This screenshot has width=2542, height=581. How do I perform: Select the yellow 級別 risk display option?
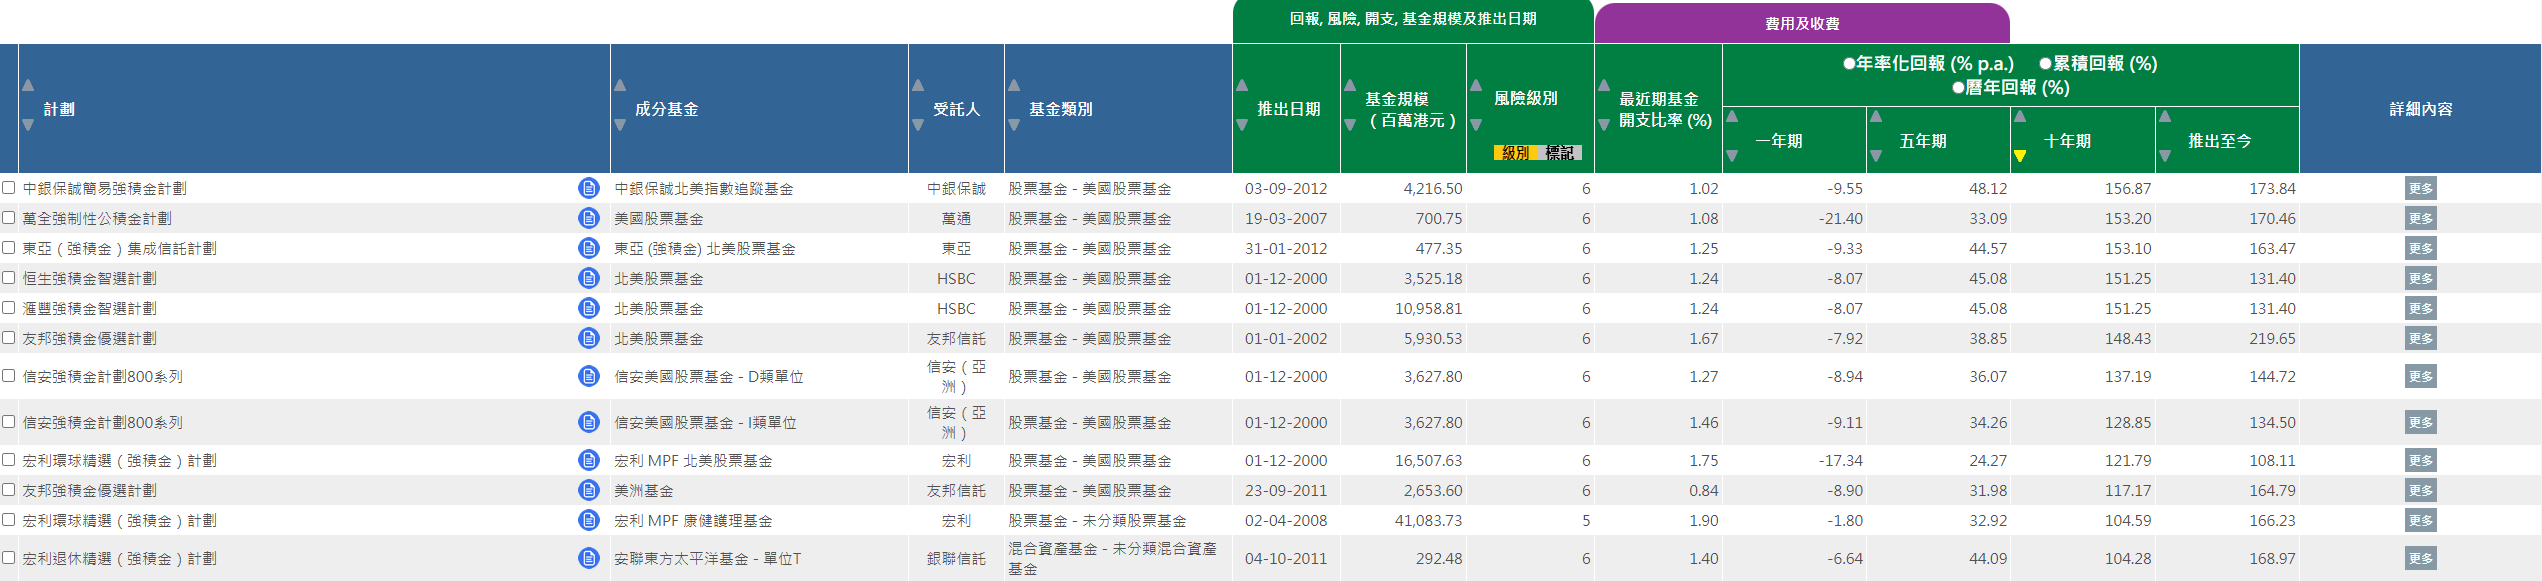[1516, 153]
